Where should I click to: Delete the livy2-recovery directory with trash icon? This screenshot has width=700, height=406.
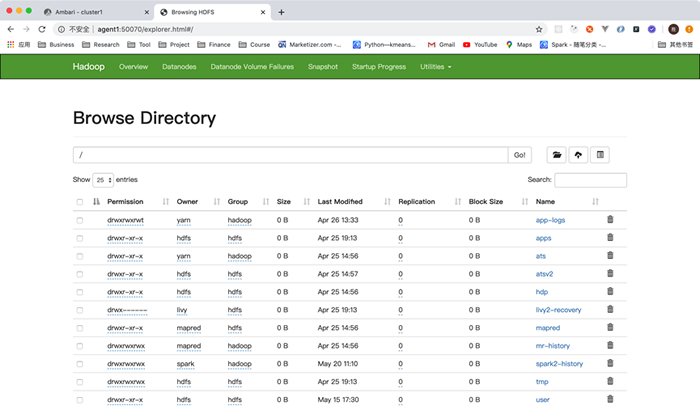[x=610, y=309]
